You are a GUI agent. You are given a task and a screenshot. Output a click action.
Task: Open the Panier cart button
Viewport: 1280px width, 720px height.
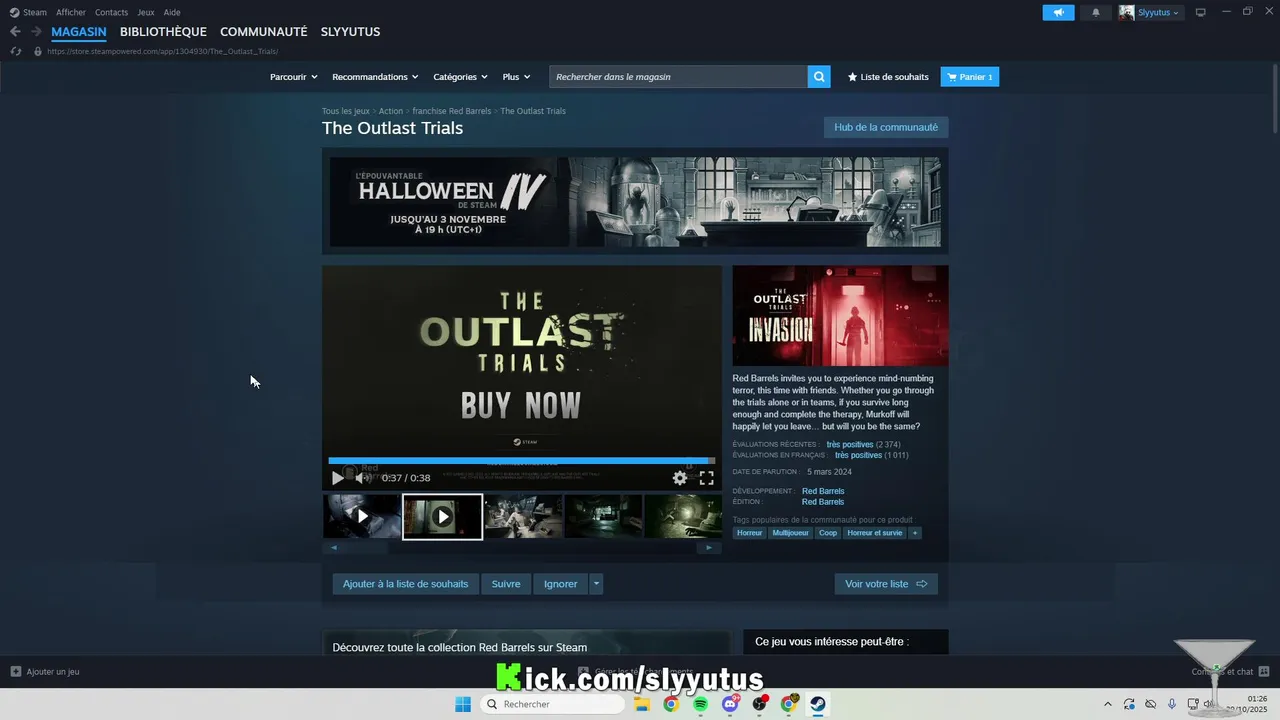[x=970, y=77]
